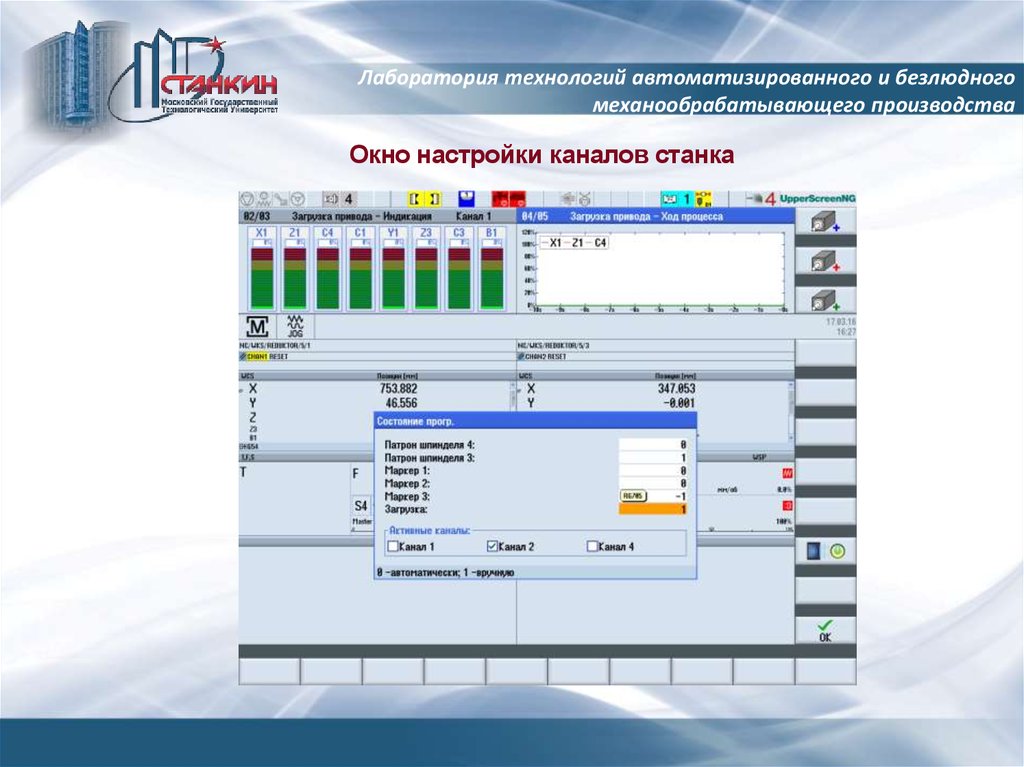The height and width of the screenshot is (767, 1024).
Task: Click the spindle block icon with green plus
Action: 825,301
